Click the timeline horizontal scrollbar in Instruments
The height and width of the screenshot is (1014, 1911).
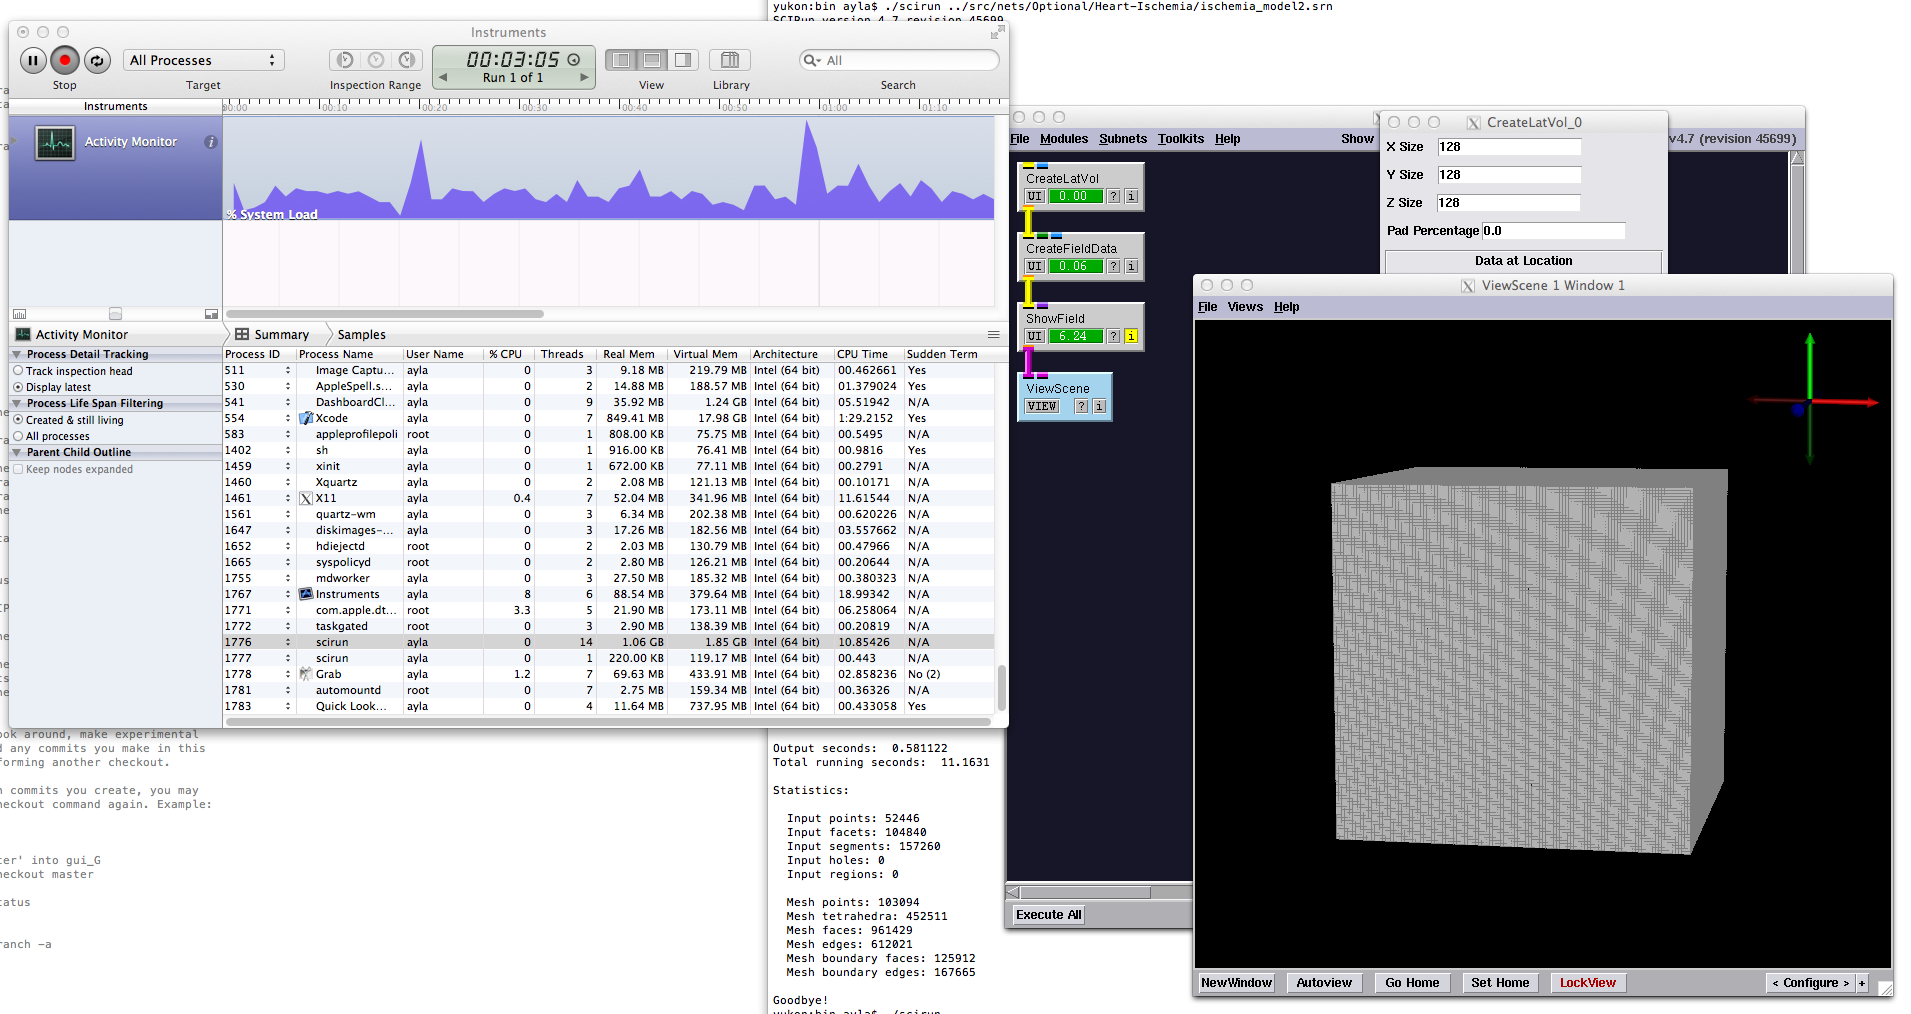tap(385, 314)
